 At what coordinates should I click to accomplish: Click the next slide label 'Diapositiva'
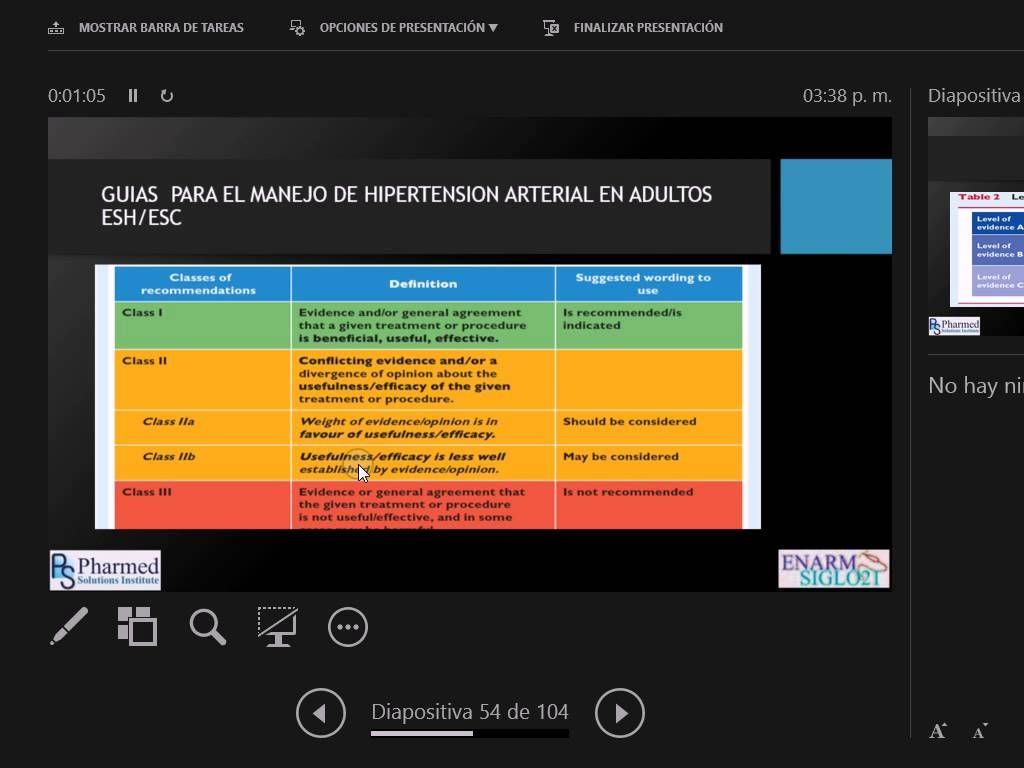(974, 96)
